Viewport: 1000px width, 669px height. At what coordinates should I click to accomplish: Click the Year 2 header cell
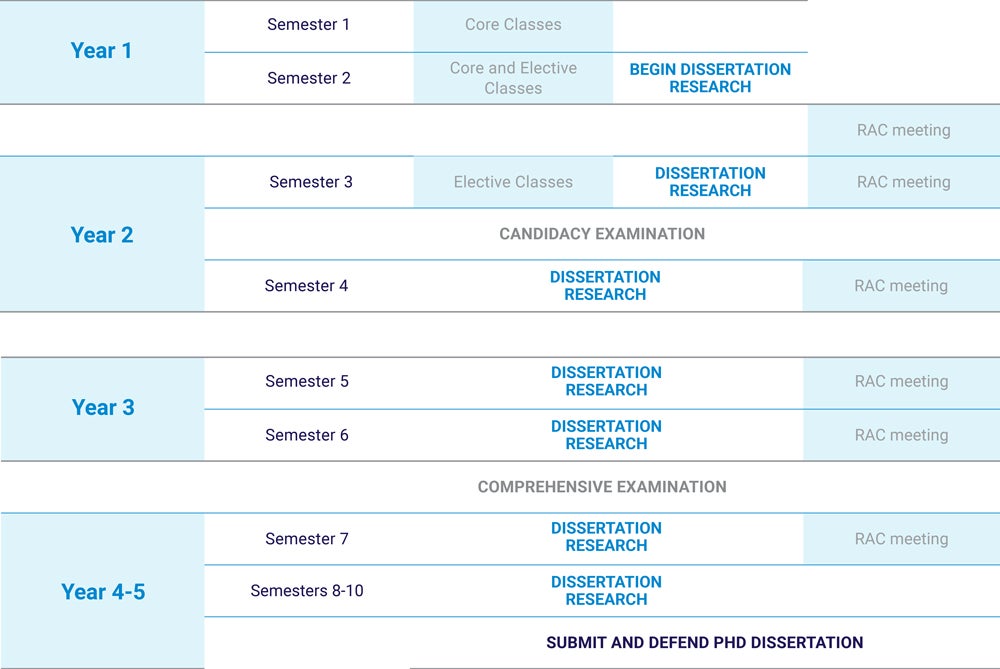click(x=101, y=235)
